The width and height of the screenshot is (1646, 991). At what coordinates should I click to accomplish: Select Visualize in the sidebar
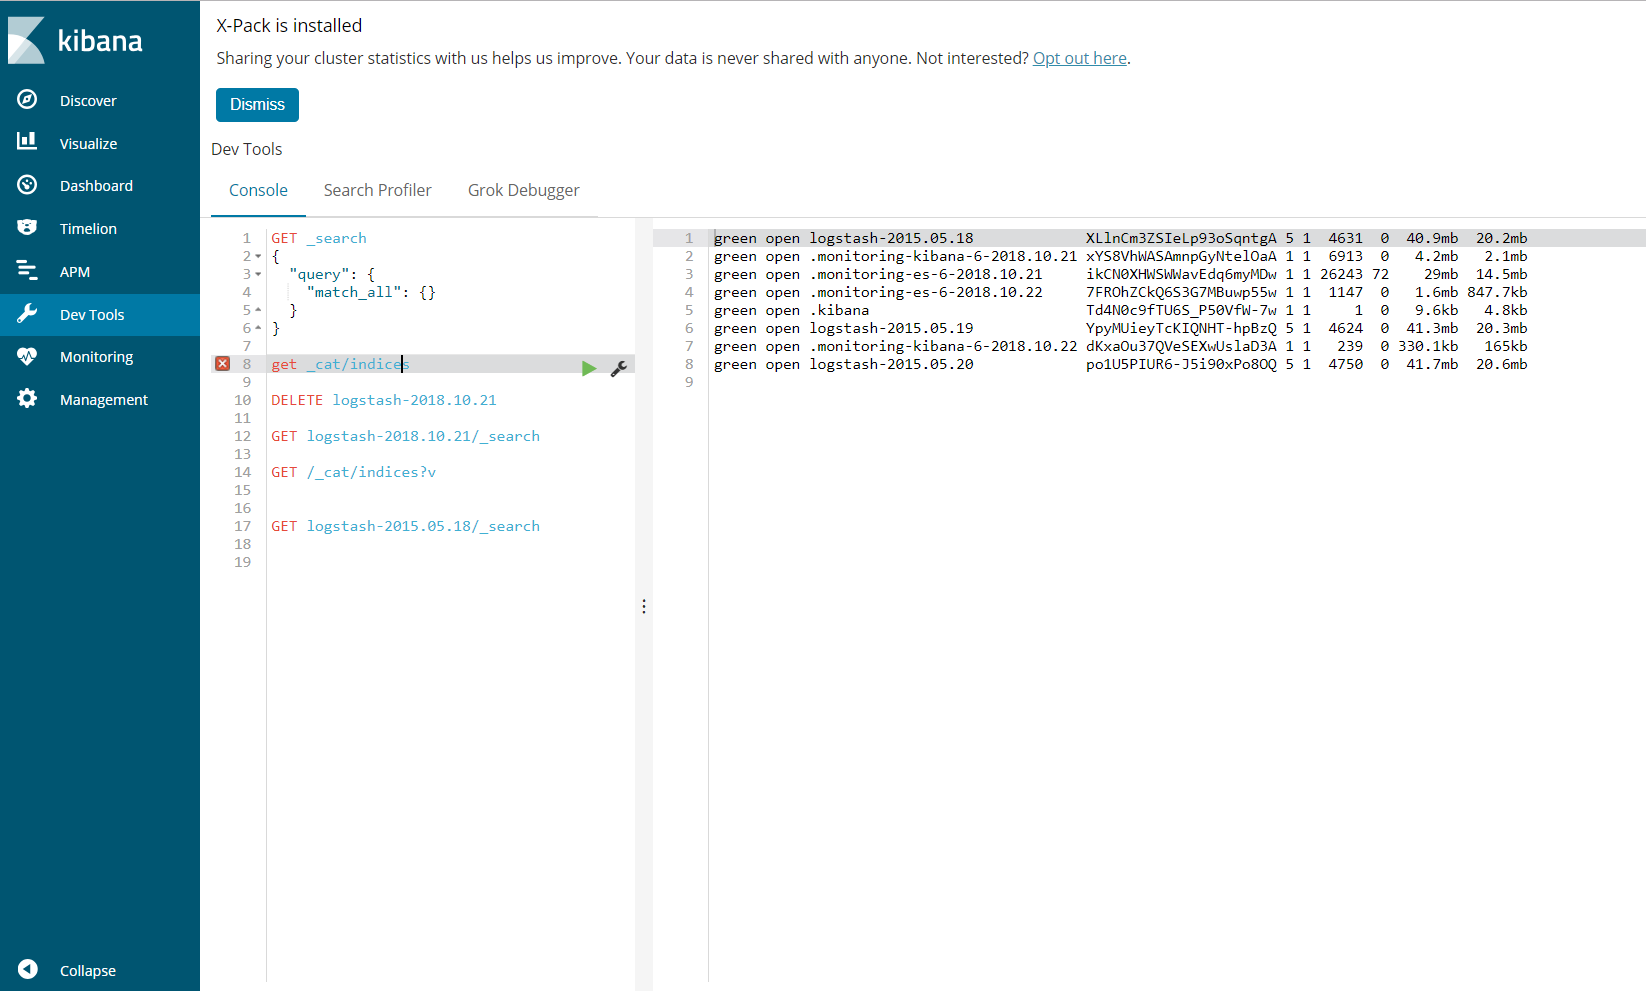tap(88, 144)
